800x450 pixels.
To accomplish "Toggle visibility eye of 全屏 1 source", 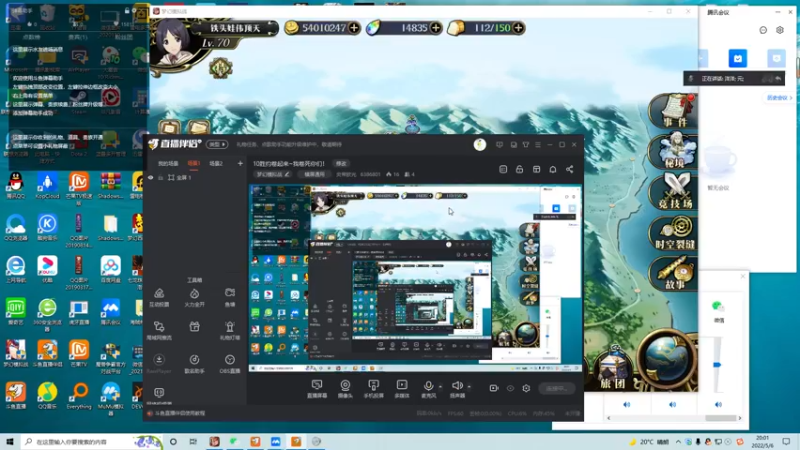I will pyautogui.click(x=151, y=178).
